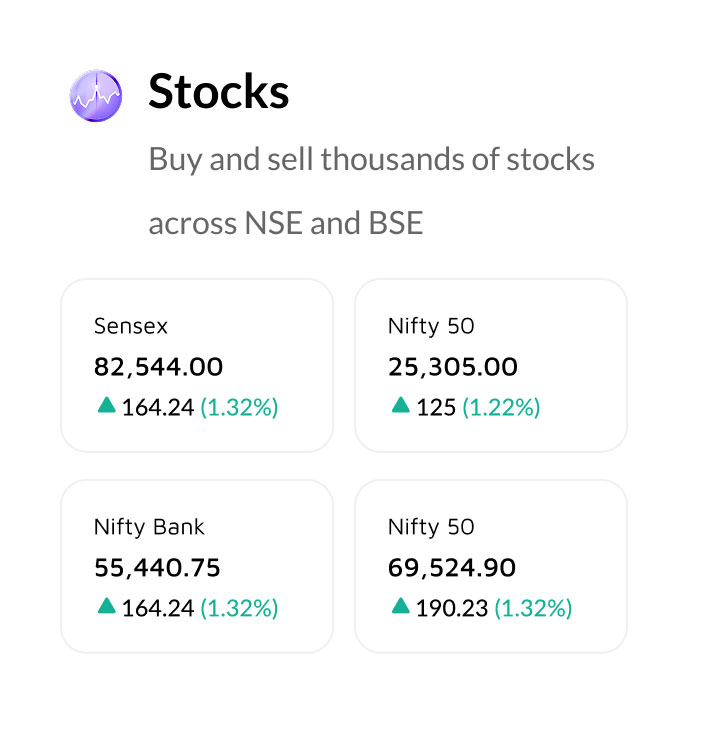Screen dimensions: 712x738
Task: Select the Nifty 50 label above 69,524.90
Action: (x=431, y=527)
